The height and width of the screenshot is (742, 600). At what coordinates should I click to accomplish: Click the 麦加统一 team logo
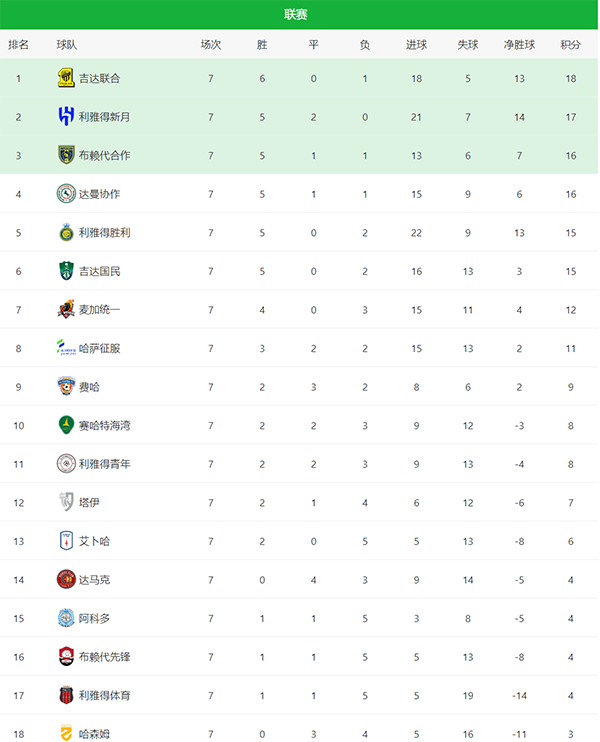pyautogui.click(x=66, y=310)
